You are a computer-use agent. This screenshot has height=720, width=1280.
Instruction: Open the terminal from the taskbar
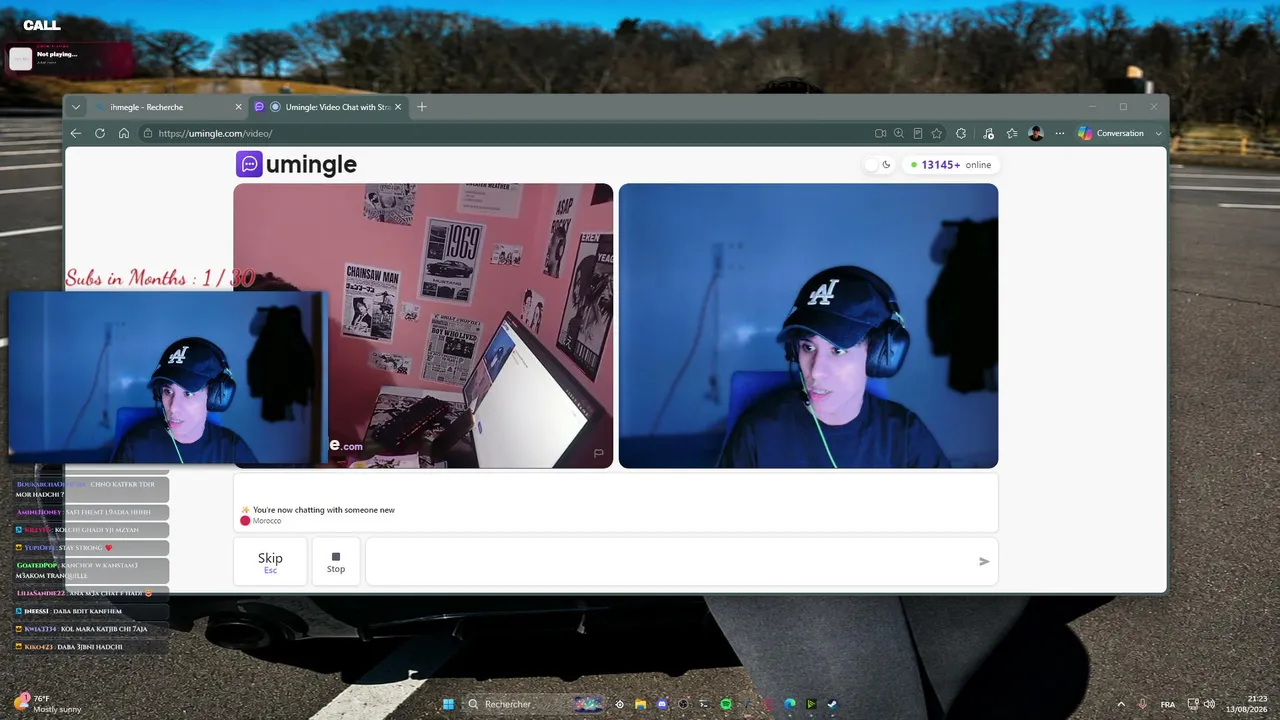pyautogui.click(x=704, y=704)
